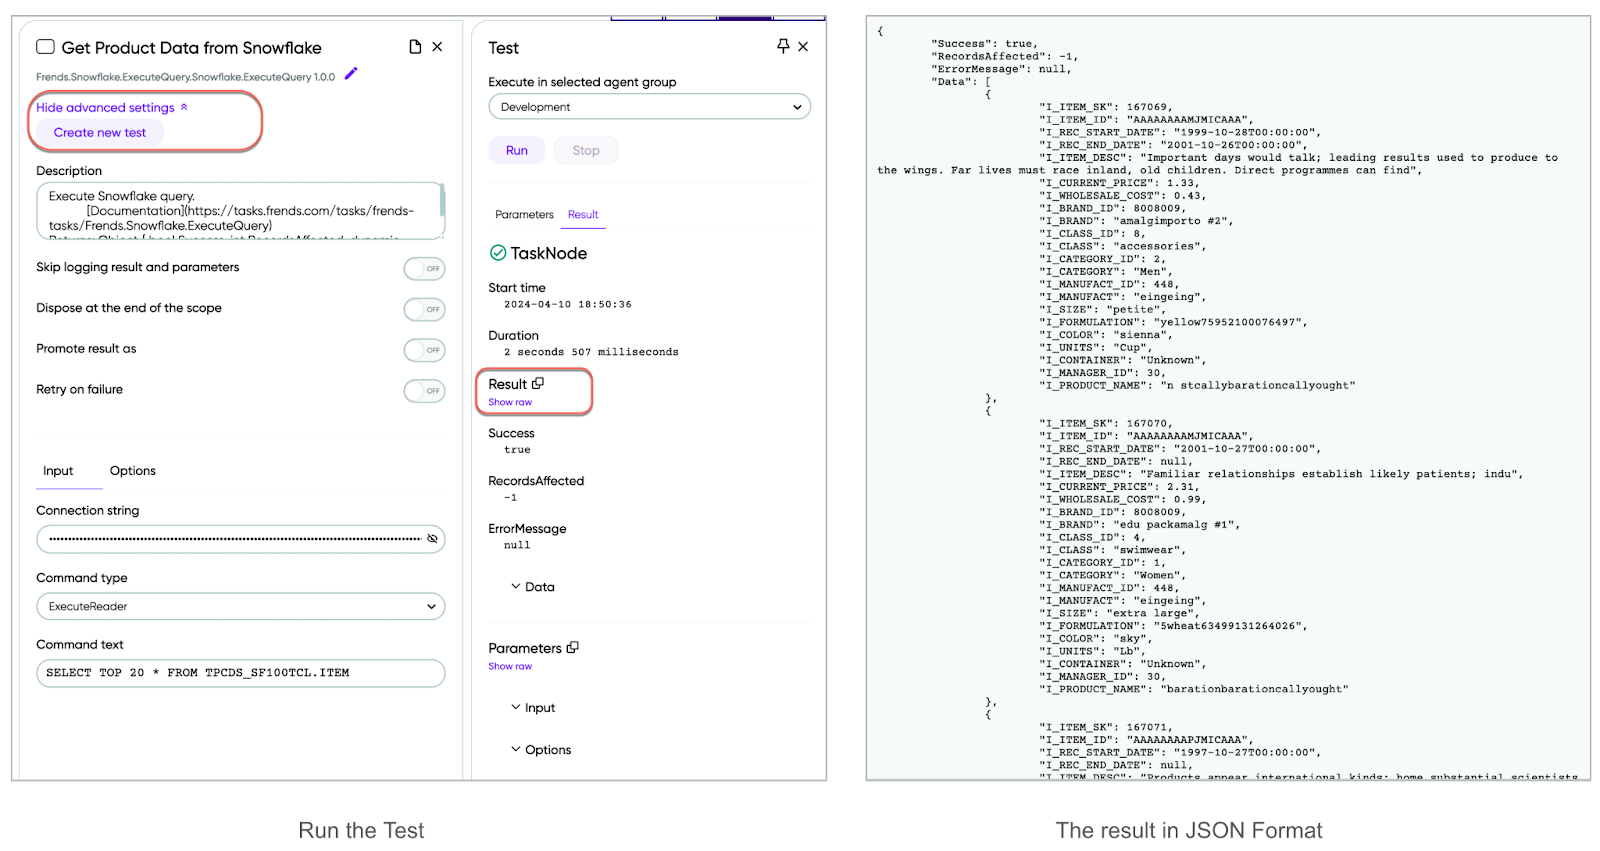
Task: Toggle Dispose at the end of scope
Action: 425,309
